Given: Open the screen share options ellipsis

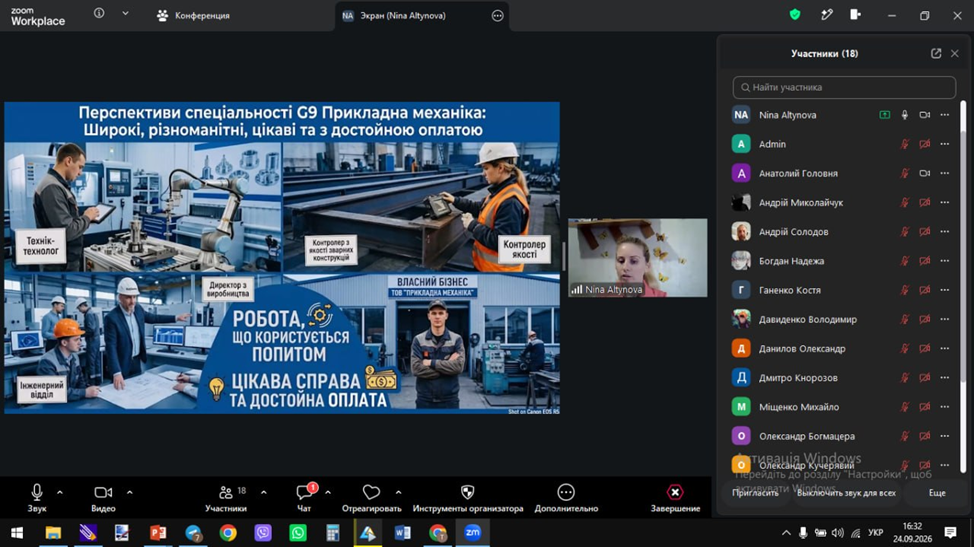Looking at the screenshot, I should pos(498,16).
